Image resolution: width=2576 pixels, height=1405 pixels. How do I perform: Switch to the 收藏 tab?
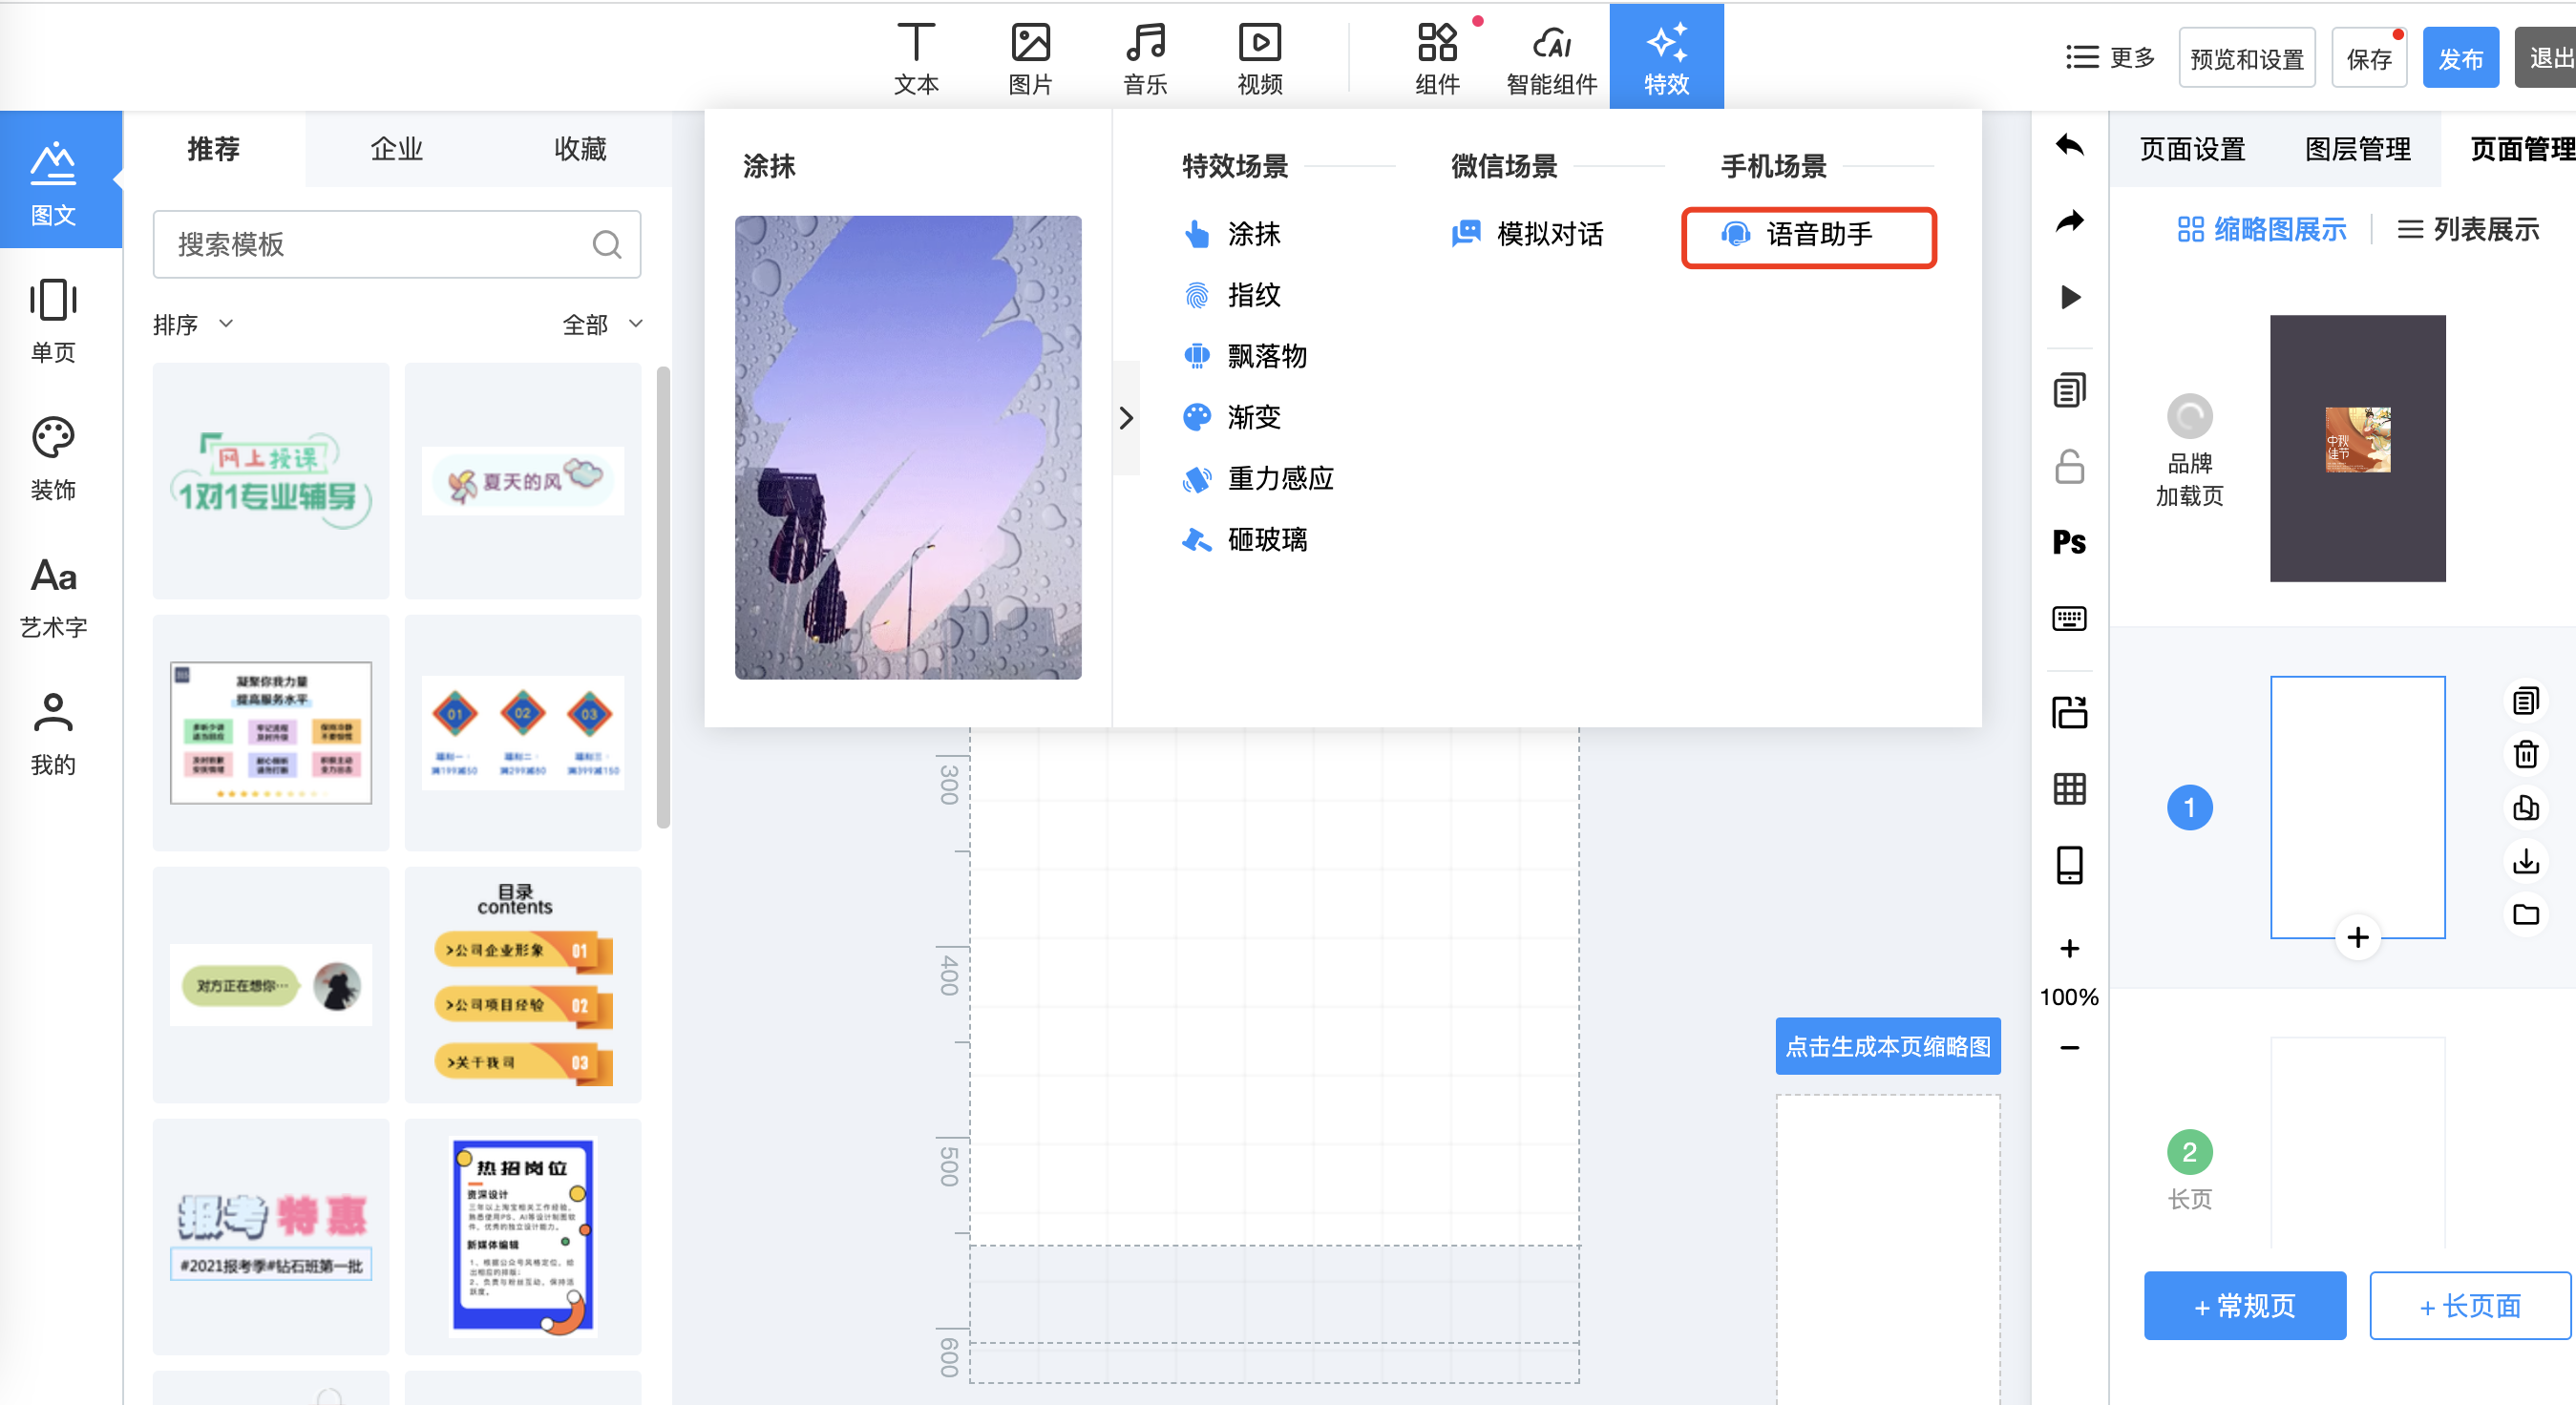(x=580, y=149)
